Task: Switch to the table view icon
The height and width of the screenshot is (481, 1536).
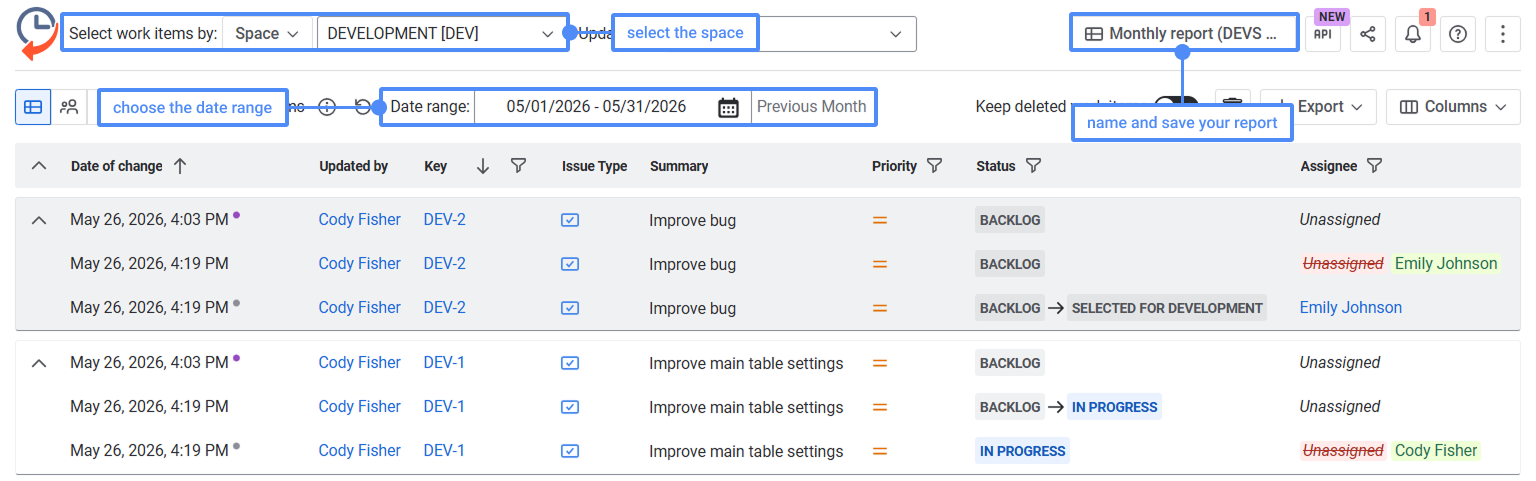Action: pyautogui.click(x=33, y=107)
